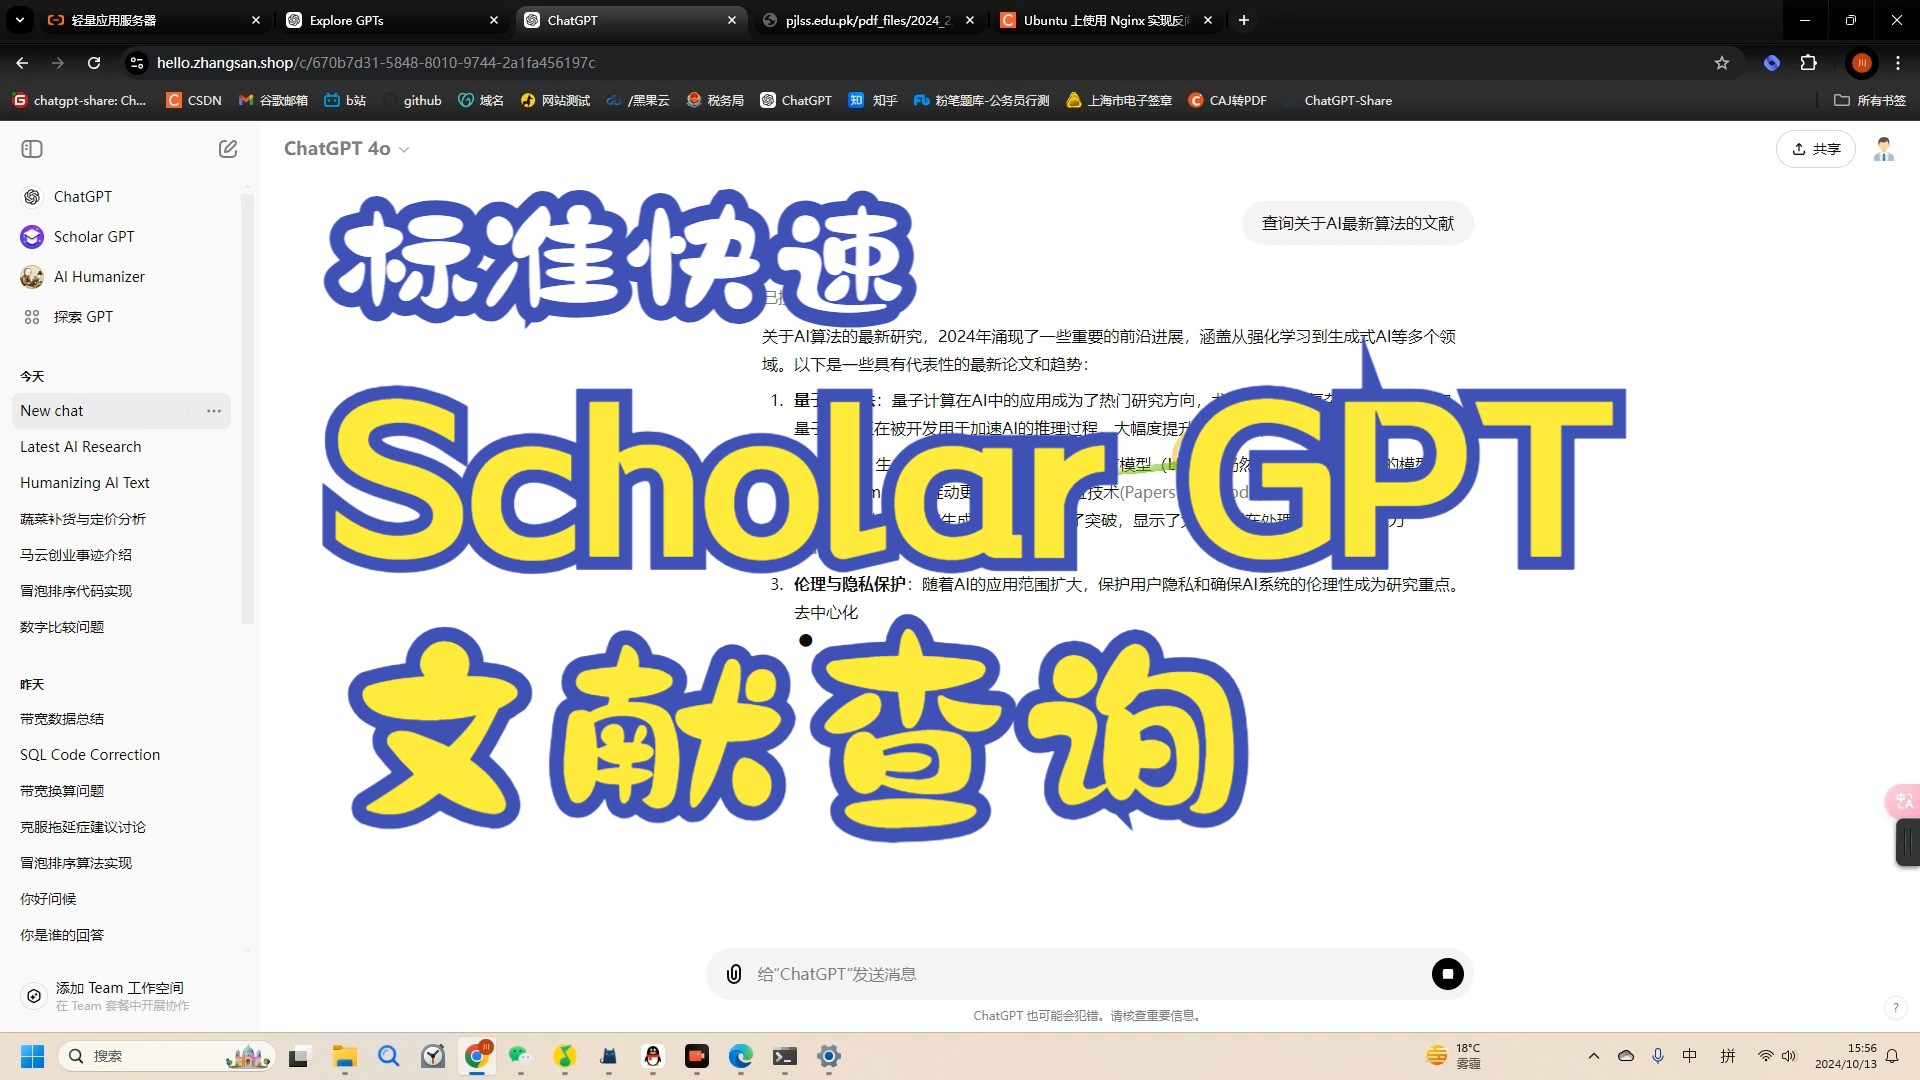
Task: Open File Explorer from the taskbar
Action: tap(345, 1056)
